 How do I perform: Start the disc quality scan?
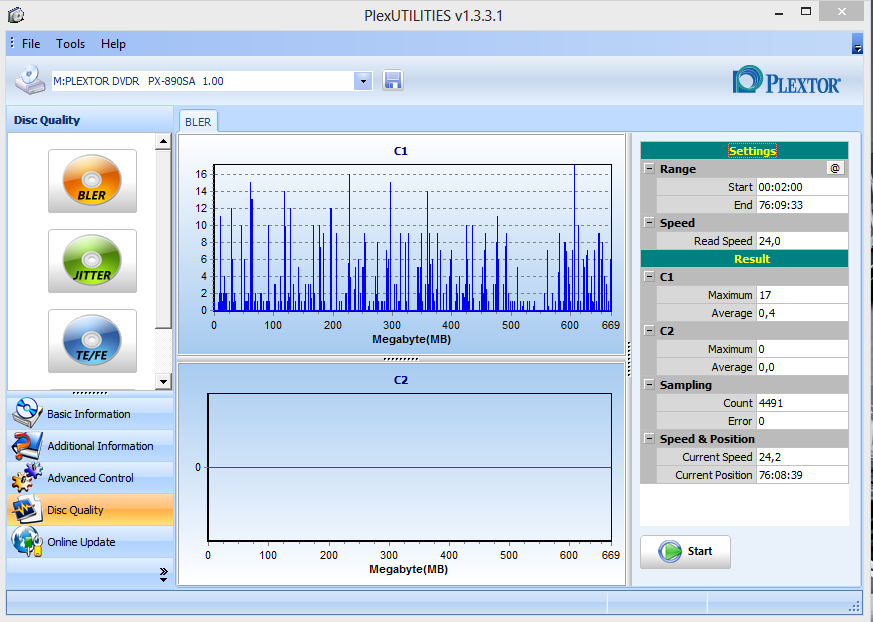point(685,552)
